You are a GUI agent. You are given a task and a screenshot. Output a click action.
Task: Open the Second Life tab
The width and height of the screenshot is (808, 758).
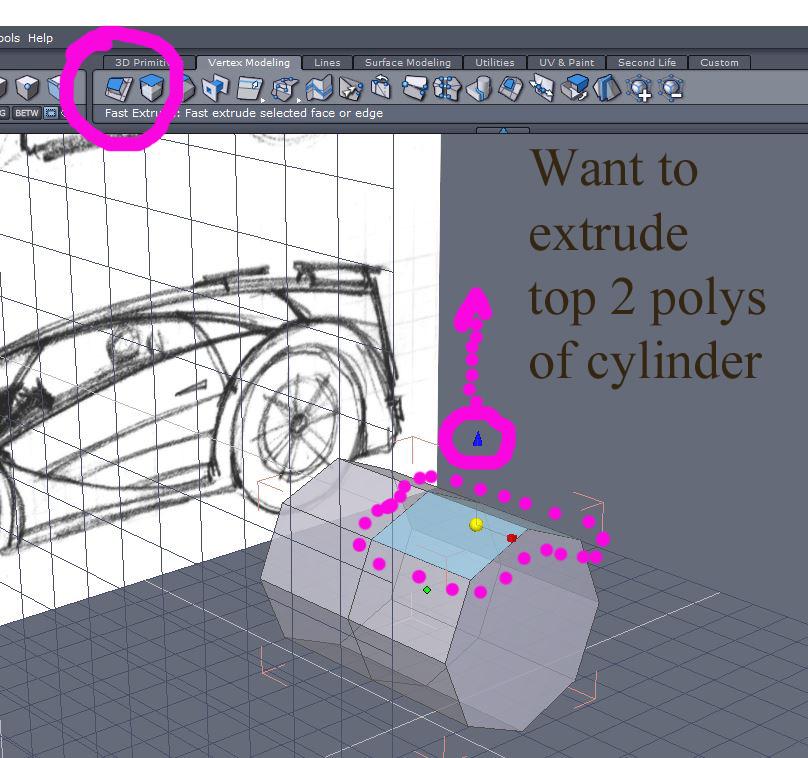click(x=647, y=62)
